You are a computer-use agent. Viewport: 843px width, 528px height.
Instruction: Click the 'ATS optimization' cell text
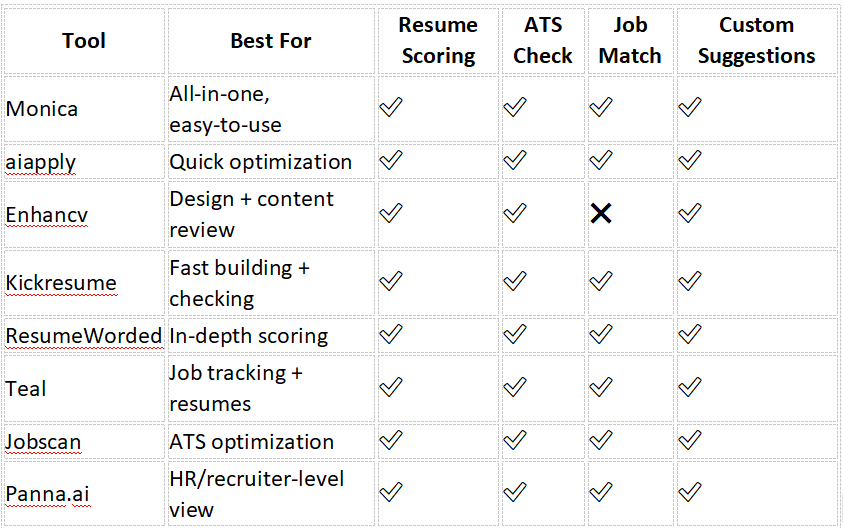(252, 442)
